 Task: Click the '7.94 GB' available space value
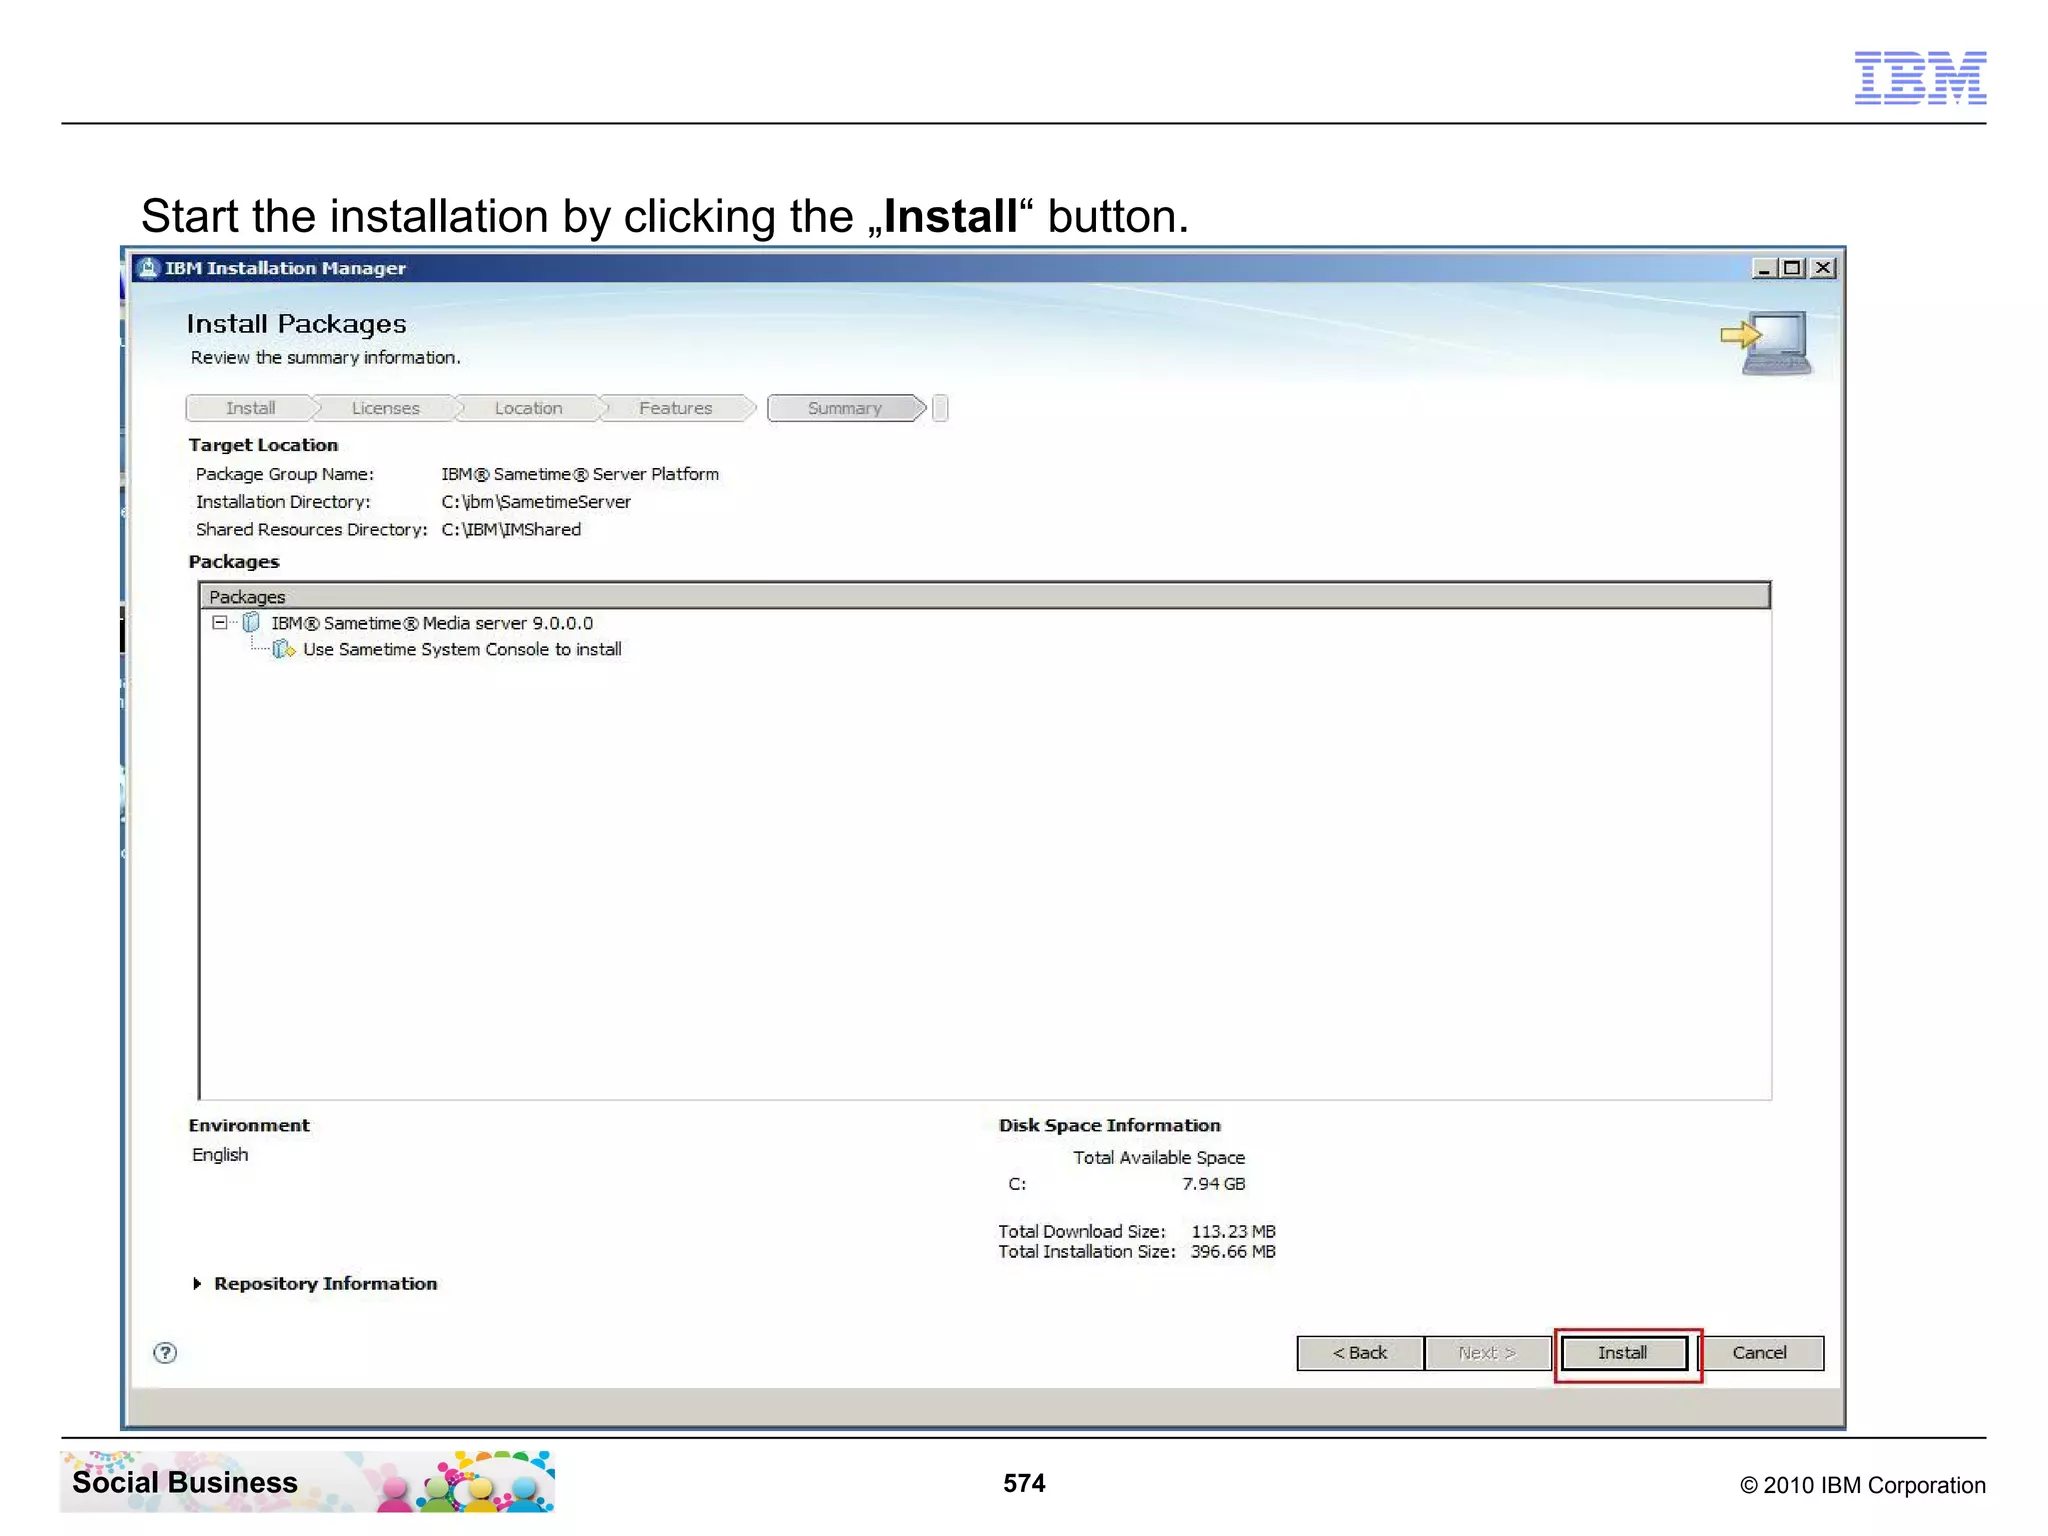coord(1213,1184)
